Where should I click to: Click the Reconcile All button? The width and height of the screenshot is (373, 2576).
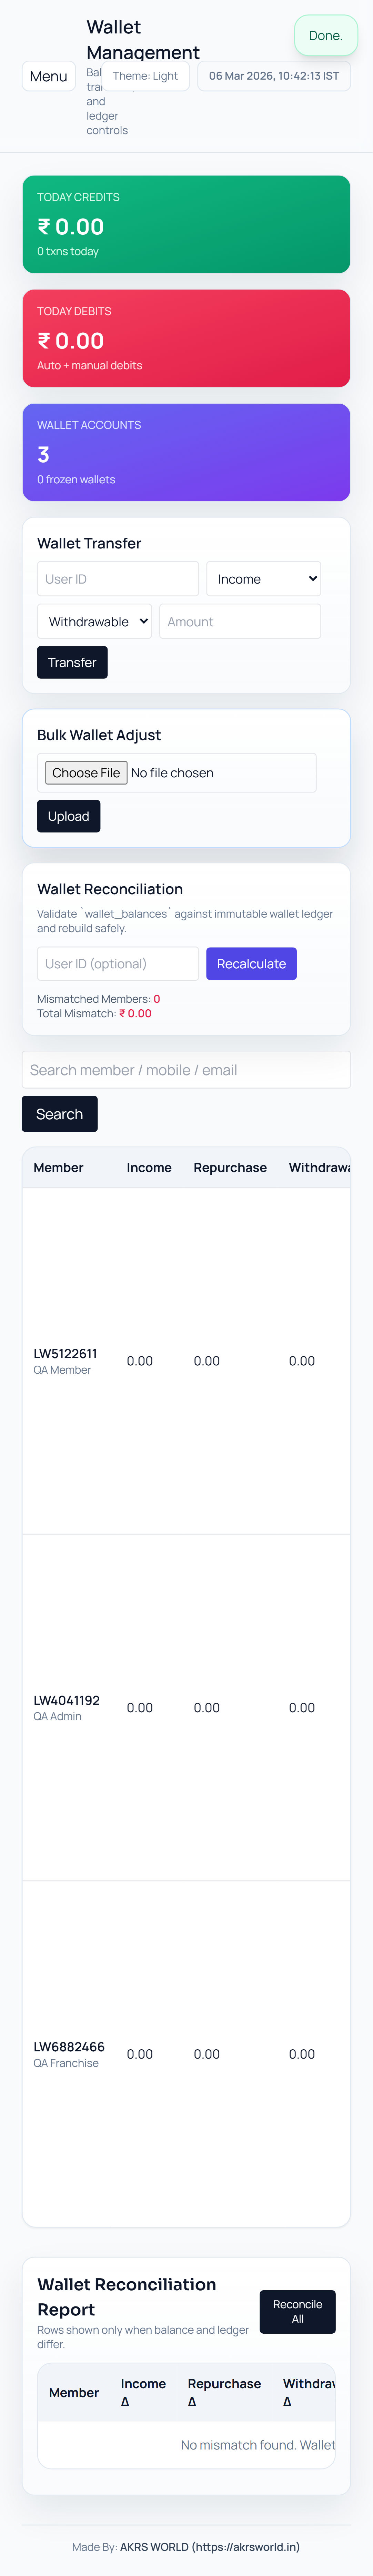[x=297, y=2311]
